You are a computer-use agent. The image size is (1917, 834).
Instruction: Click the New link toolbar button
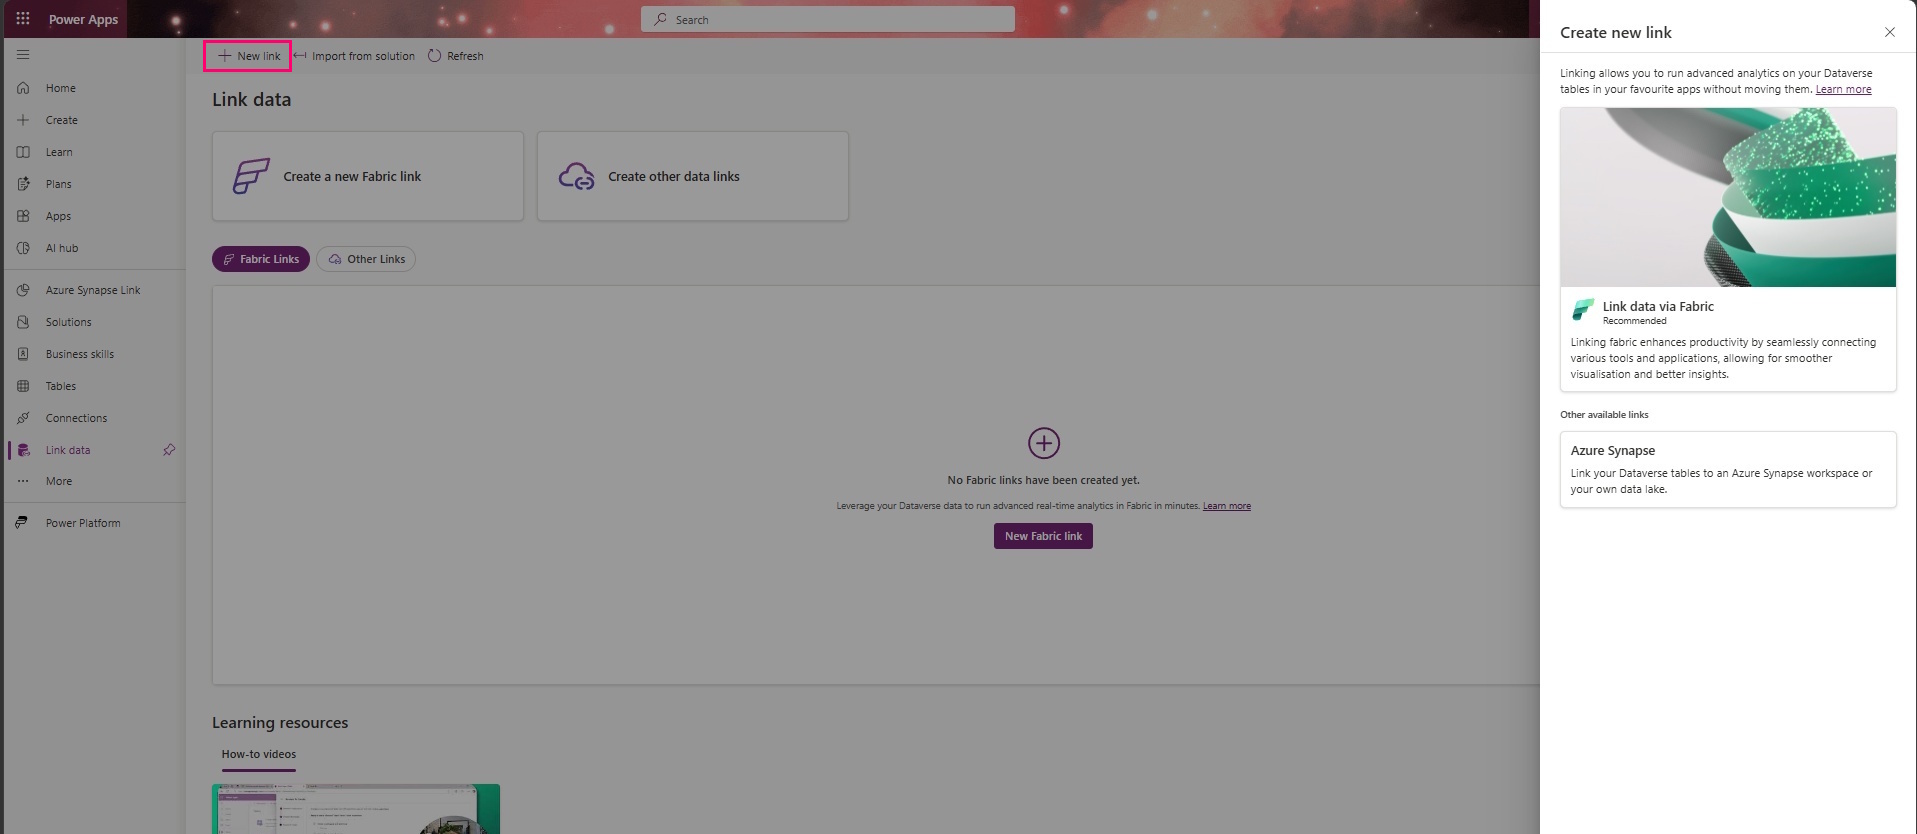248,56
